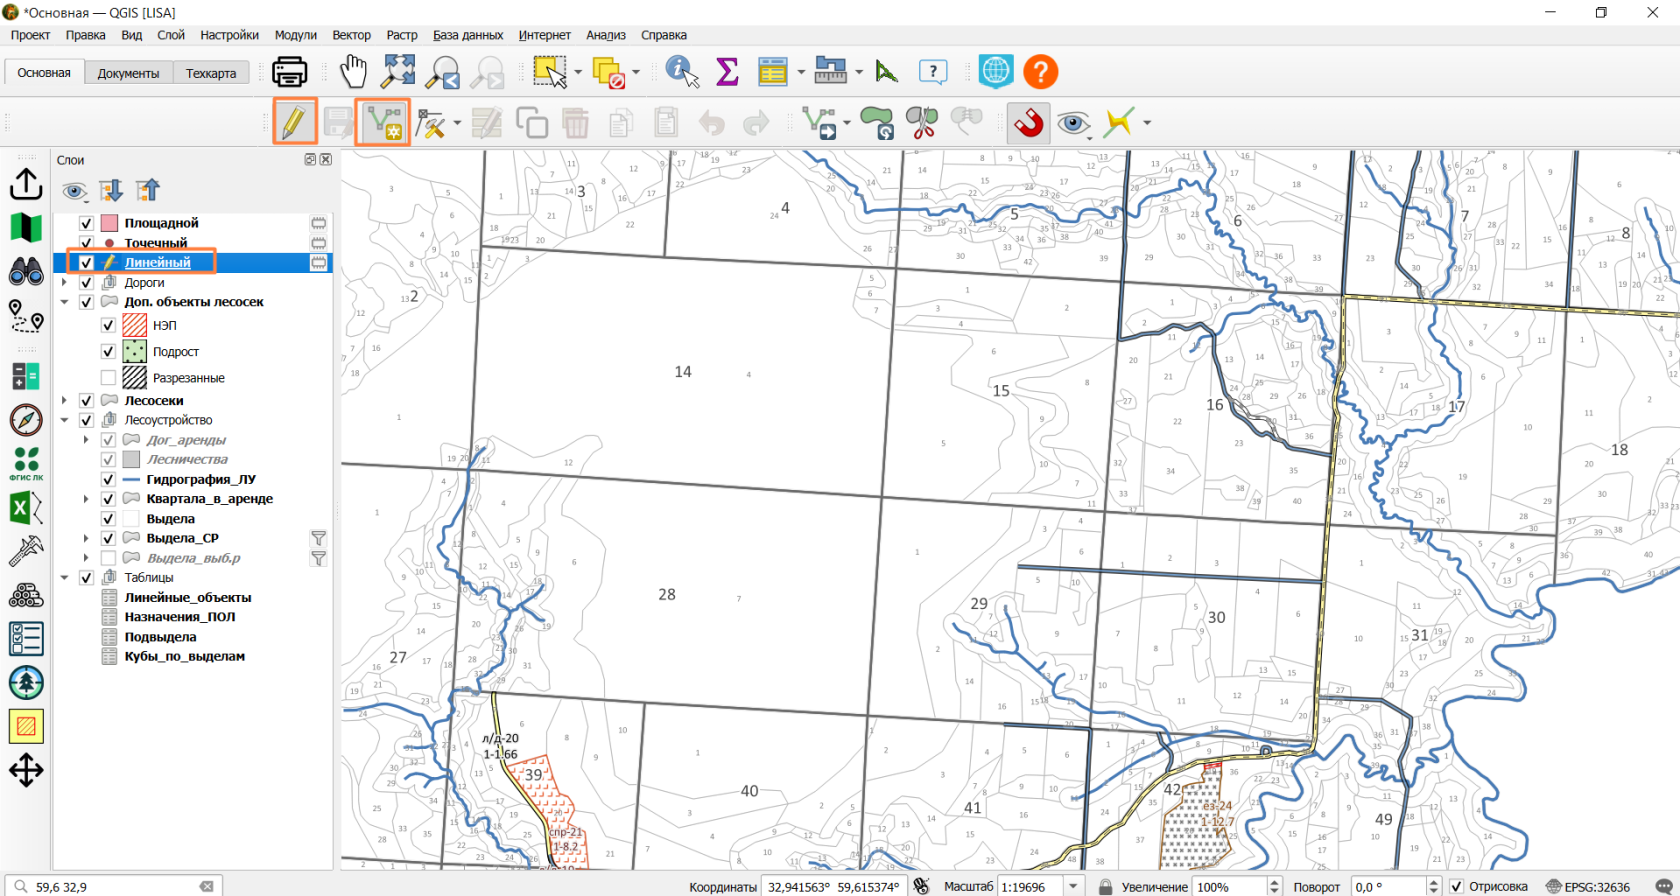Switch to the Документы tab
The width and height of the screenshot is (1680, 896).
point(128,73)
